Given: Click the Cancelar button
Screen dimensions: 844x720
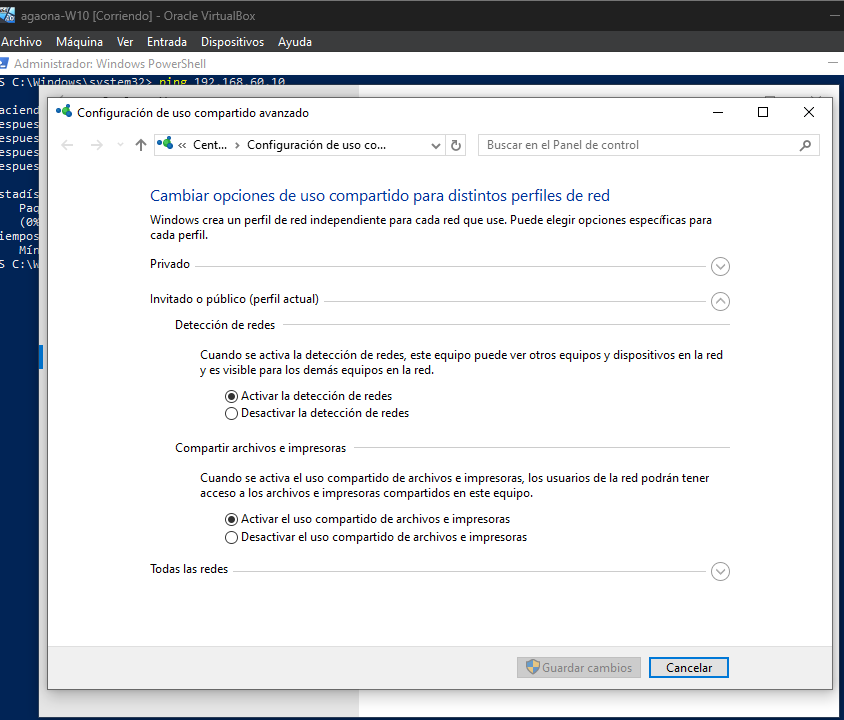Looking at the screenshot, I should pos(688,667).
